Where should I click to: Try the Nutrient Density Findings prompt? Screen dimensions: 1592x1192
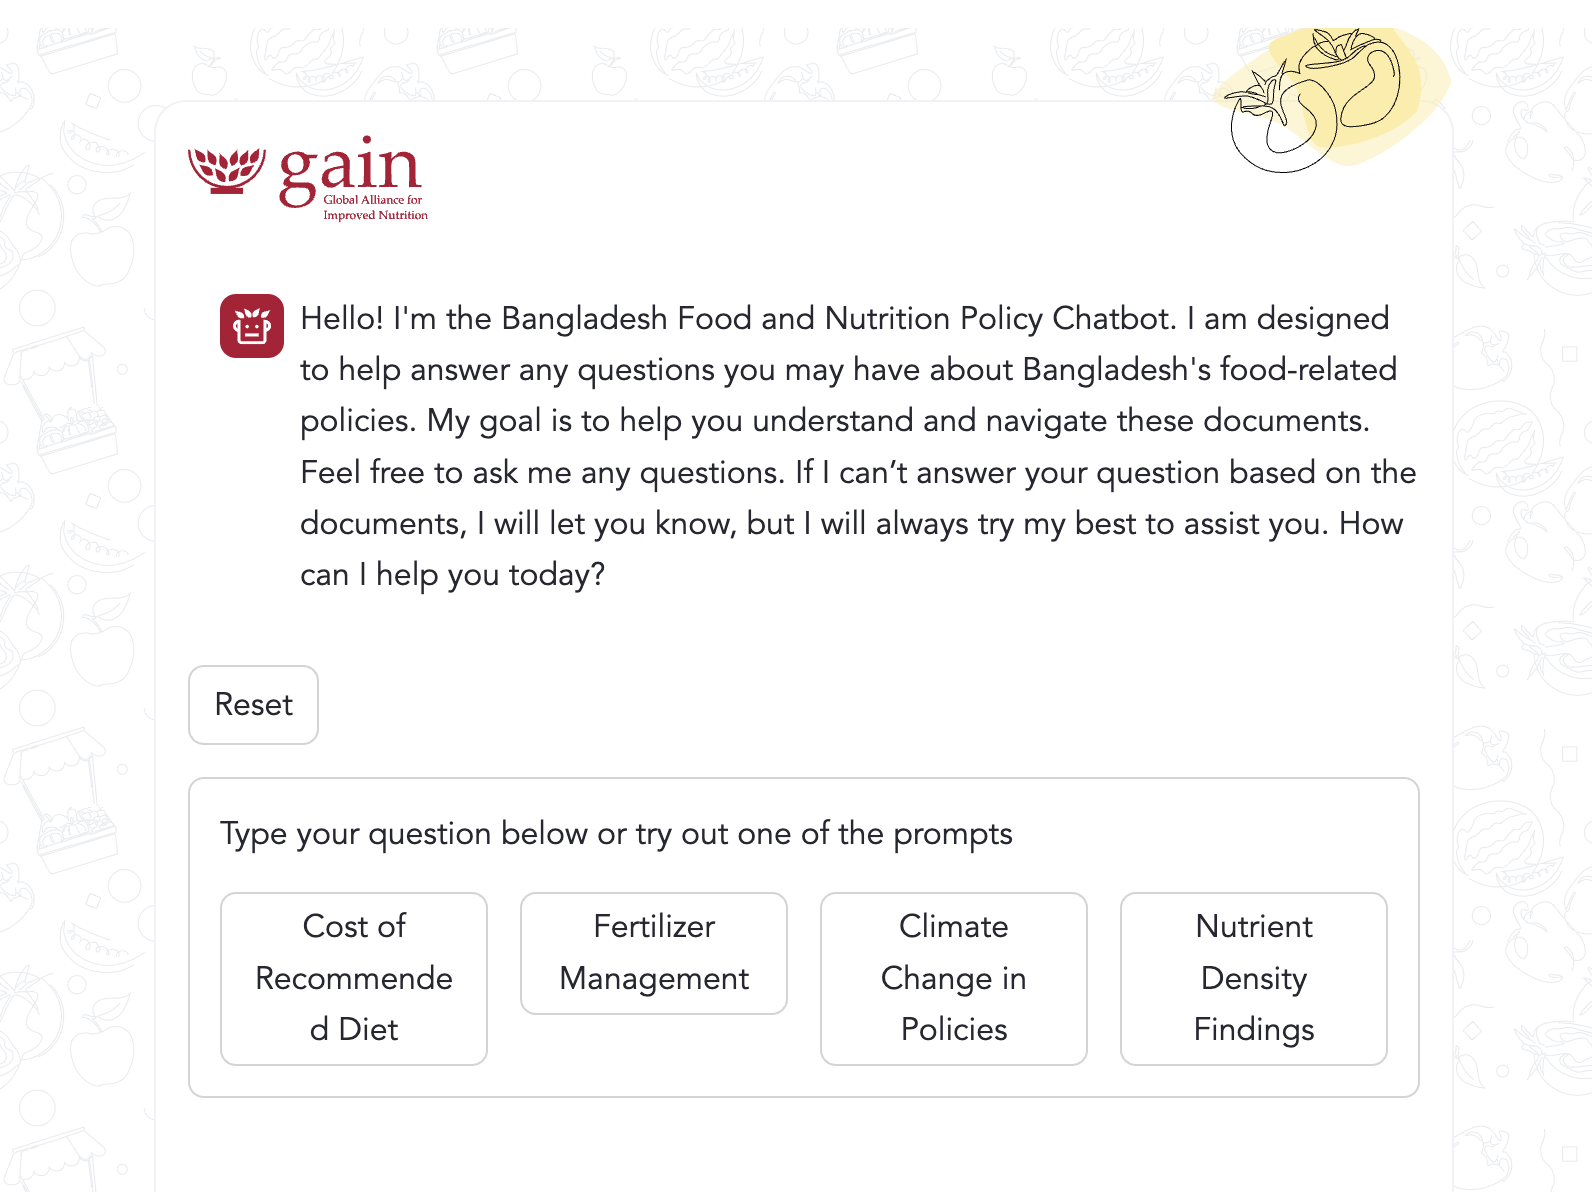point(1254,978)
